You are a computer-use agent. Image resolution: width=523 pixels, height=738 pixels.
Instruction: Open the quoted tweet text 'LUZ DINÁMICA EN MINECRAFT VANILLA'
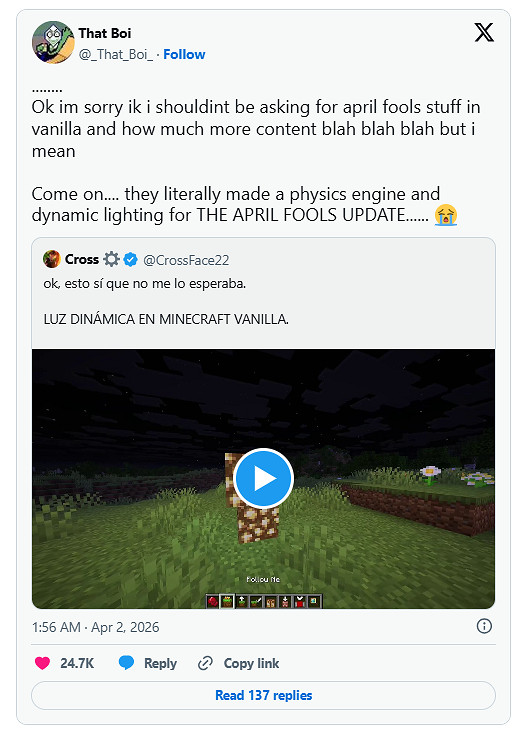tap(166, 319)
